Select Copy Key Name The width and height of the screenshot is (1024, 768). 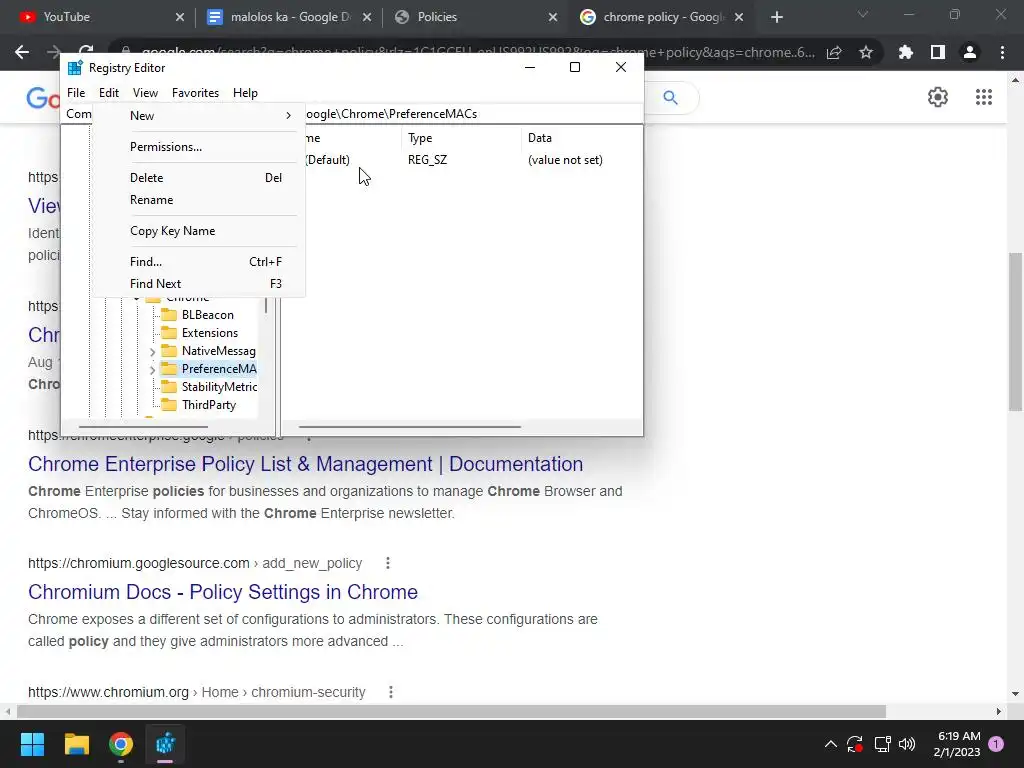[199, 231]
